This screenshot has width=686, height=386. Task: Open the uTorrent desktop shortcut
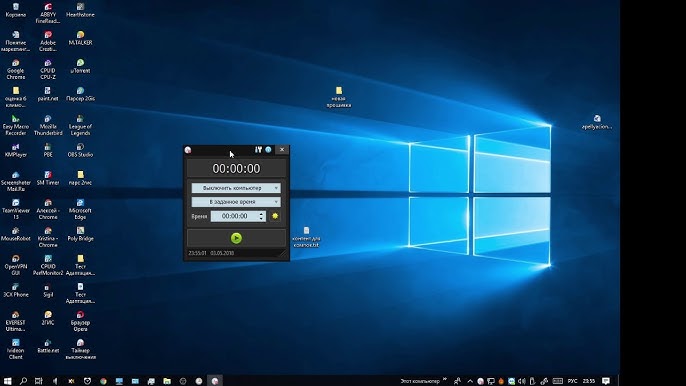tap(80, 66)
